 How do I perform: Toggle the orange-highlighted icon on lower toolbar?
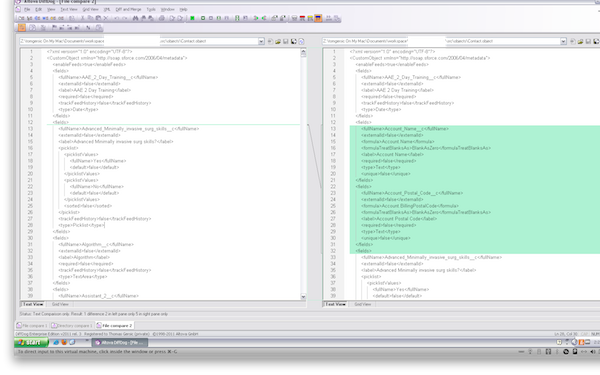pyautogui.click(x=22, y=28)
